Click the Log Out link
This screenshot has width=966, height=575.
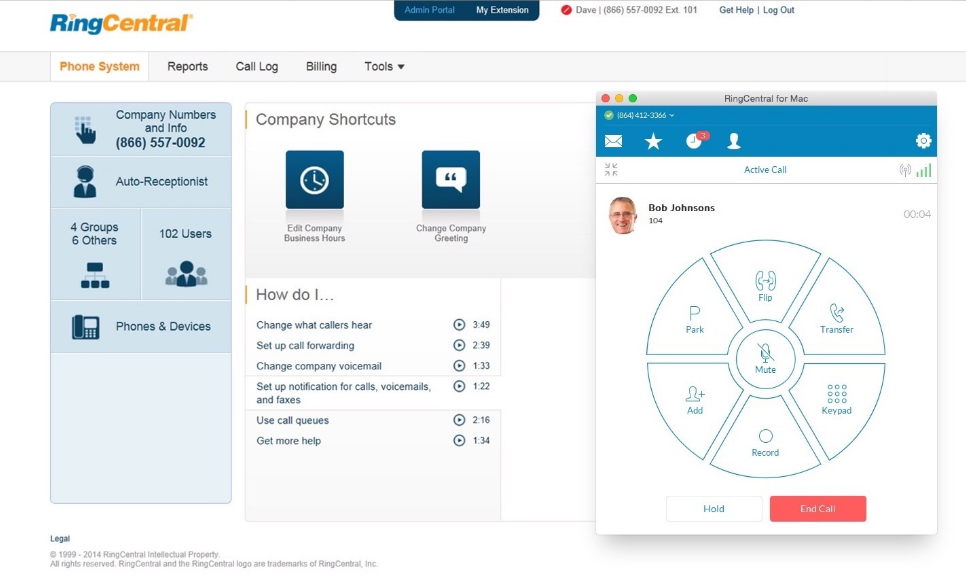[779, 11]
